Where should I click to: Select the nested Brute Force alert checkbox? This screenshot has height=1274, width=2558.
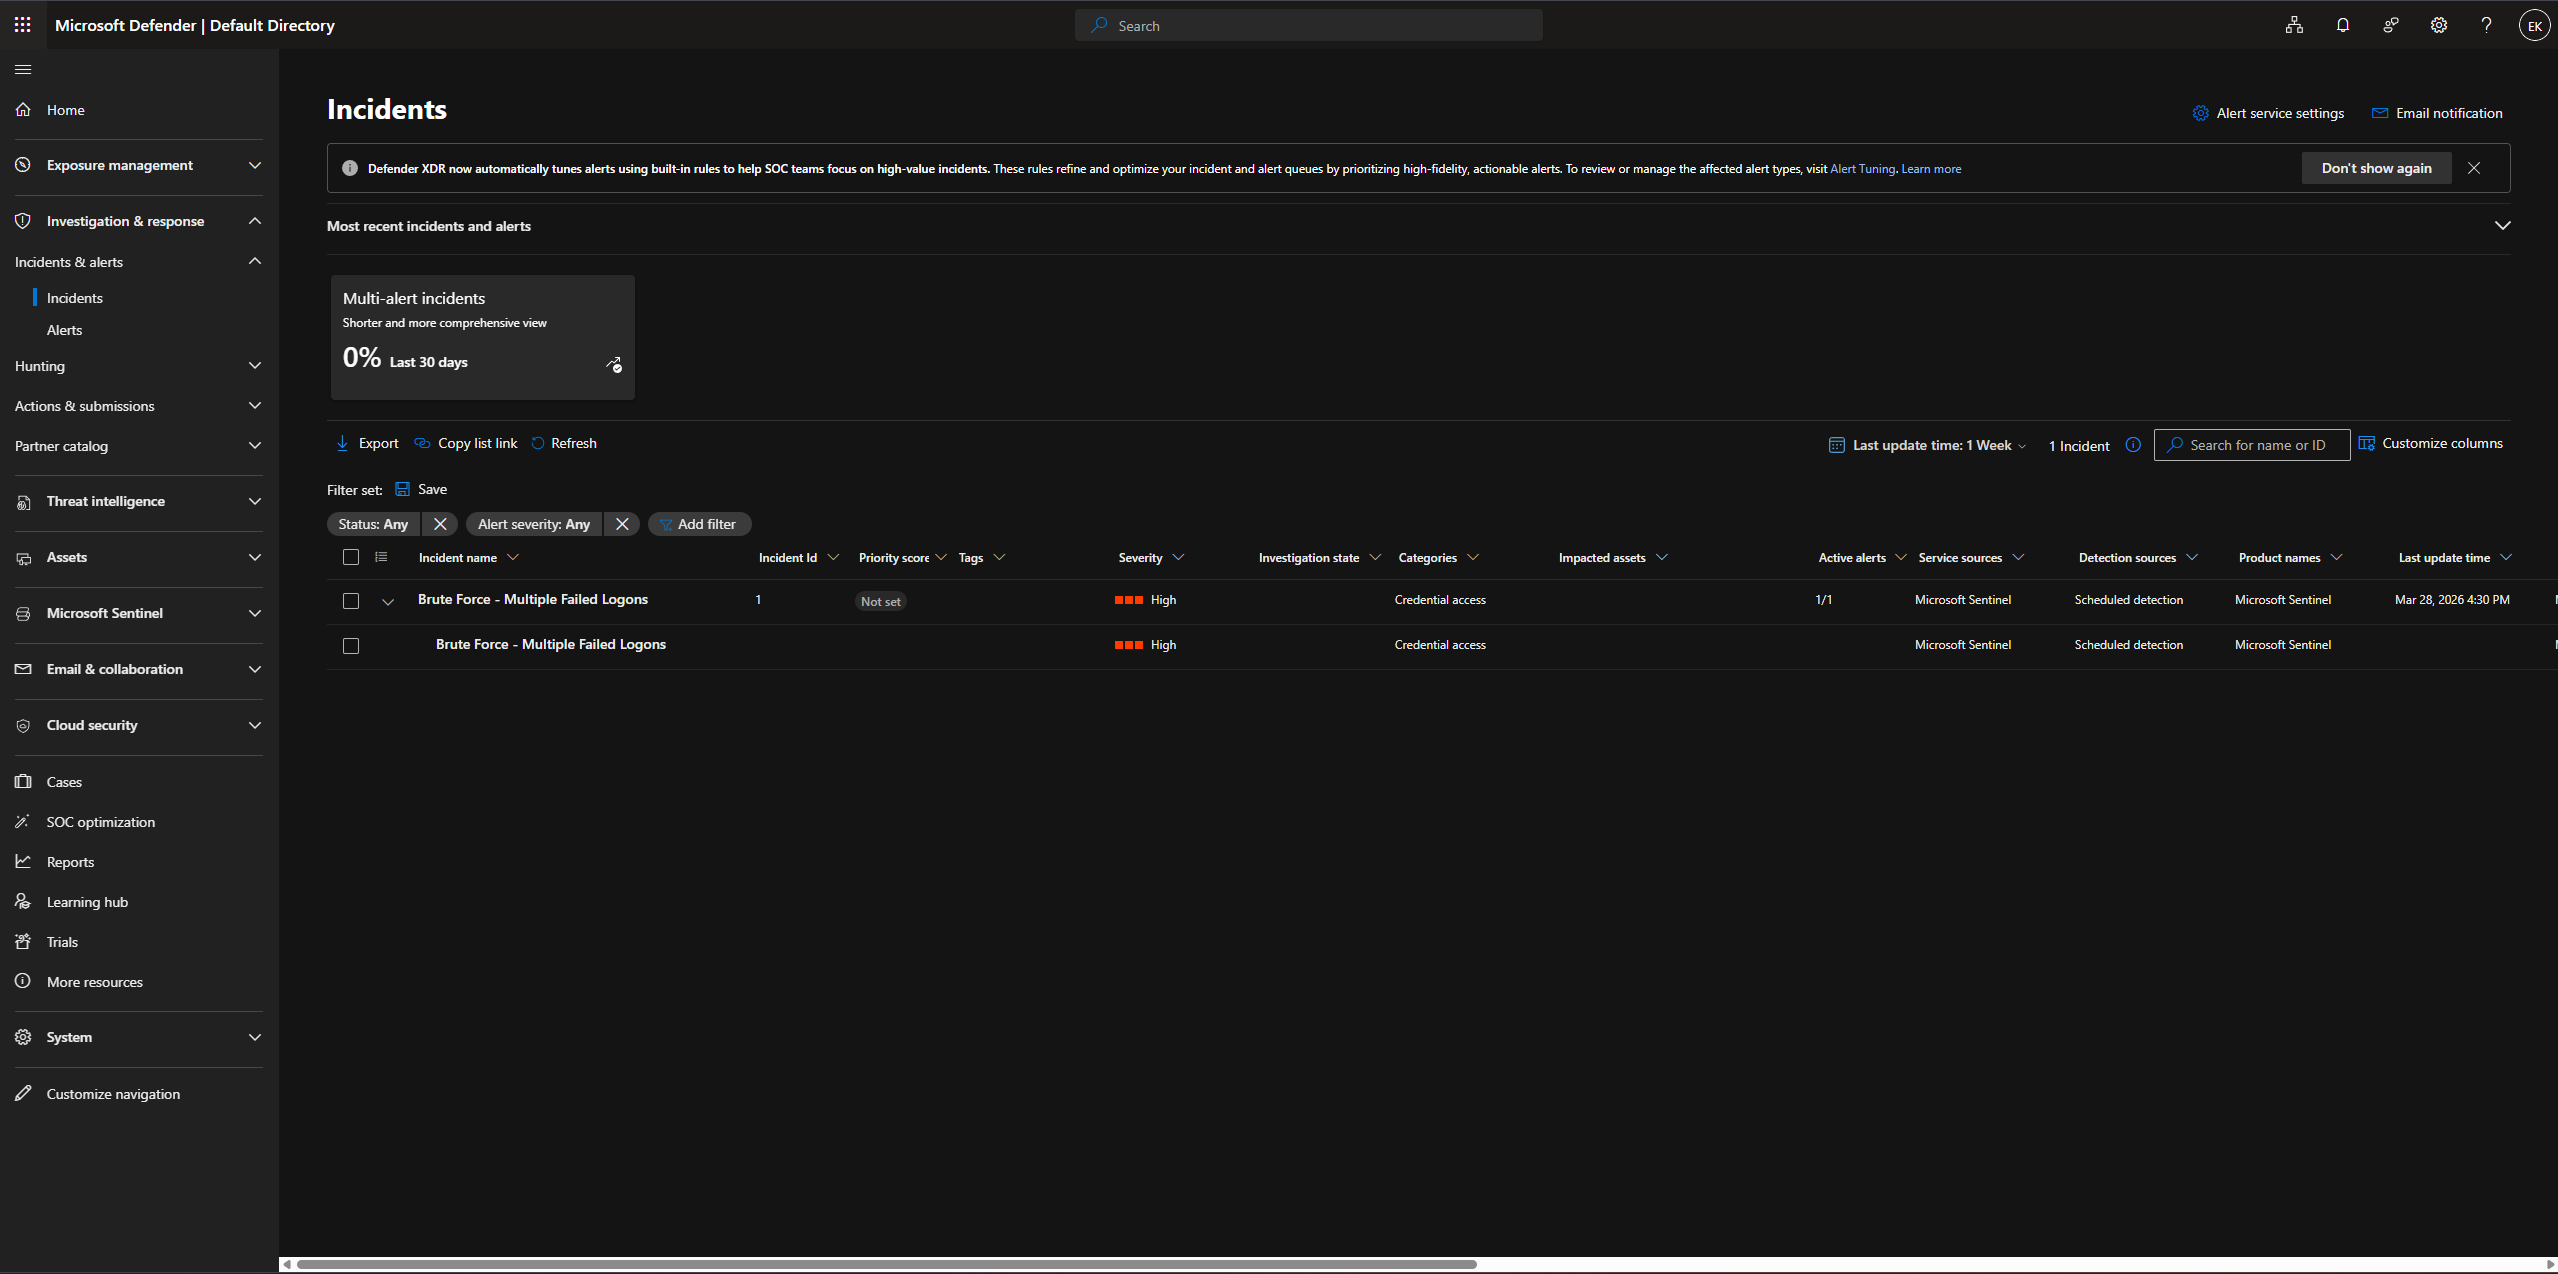coord(351,646)
